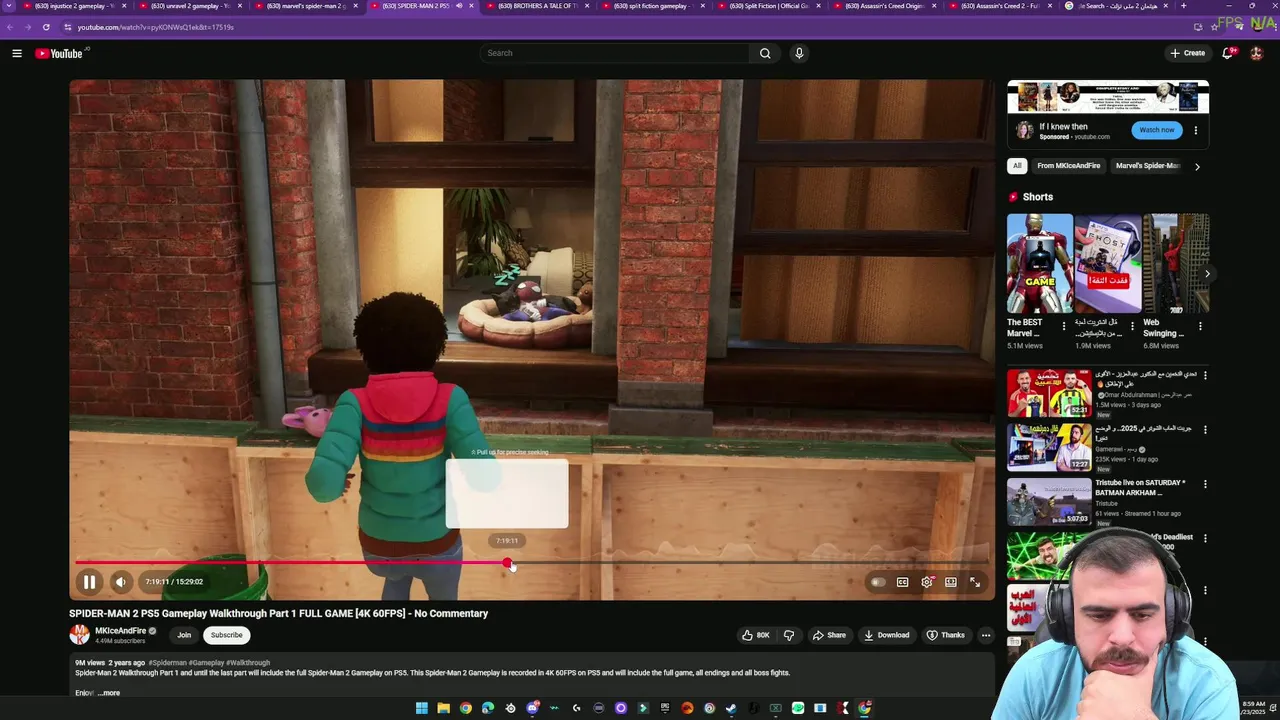Click the browser address bar URL
The image size is (1280, 720).
pyautogui.click(x=156, y=27)
